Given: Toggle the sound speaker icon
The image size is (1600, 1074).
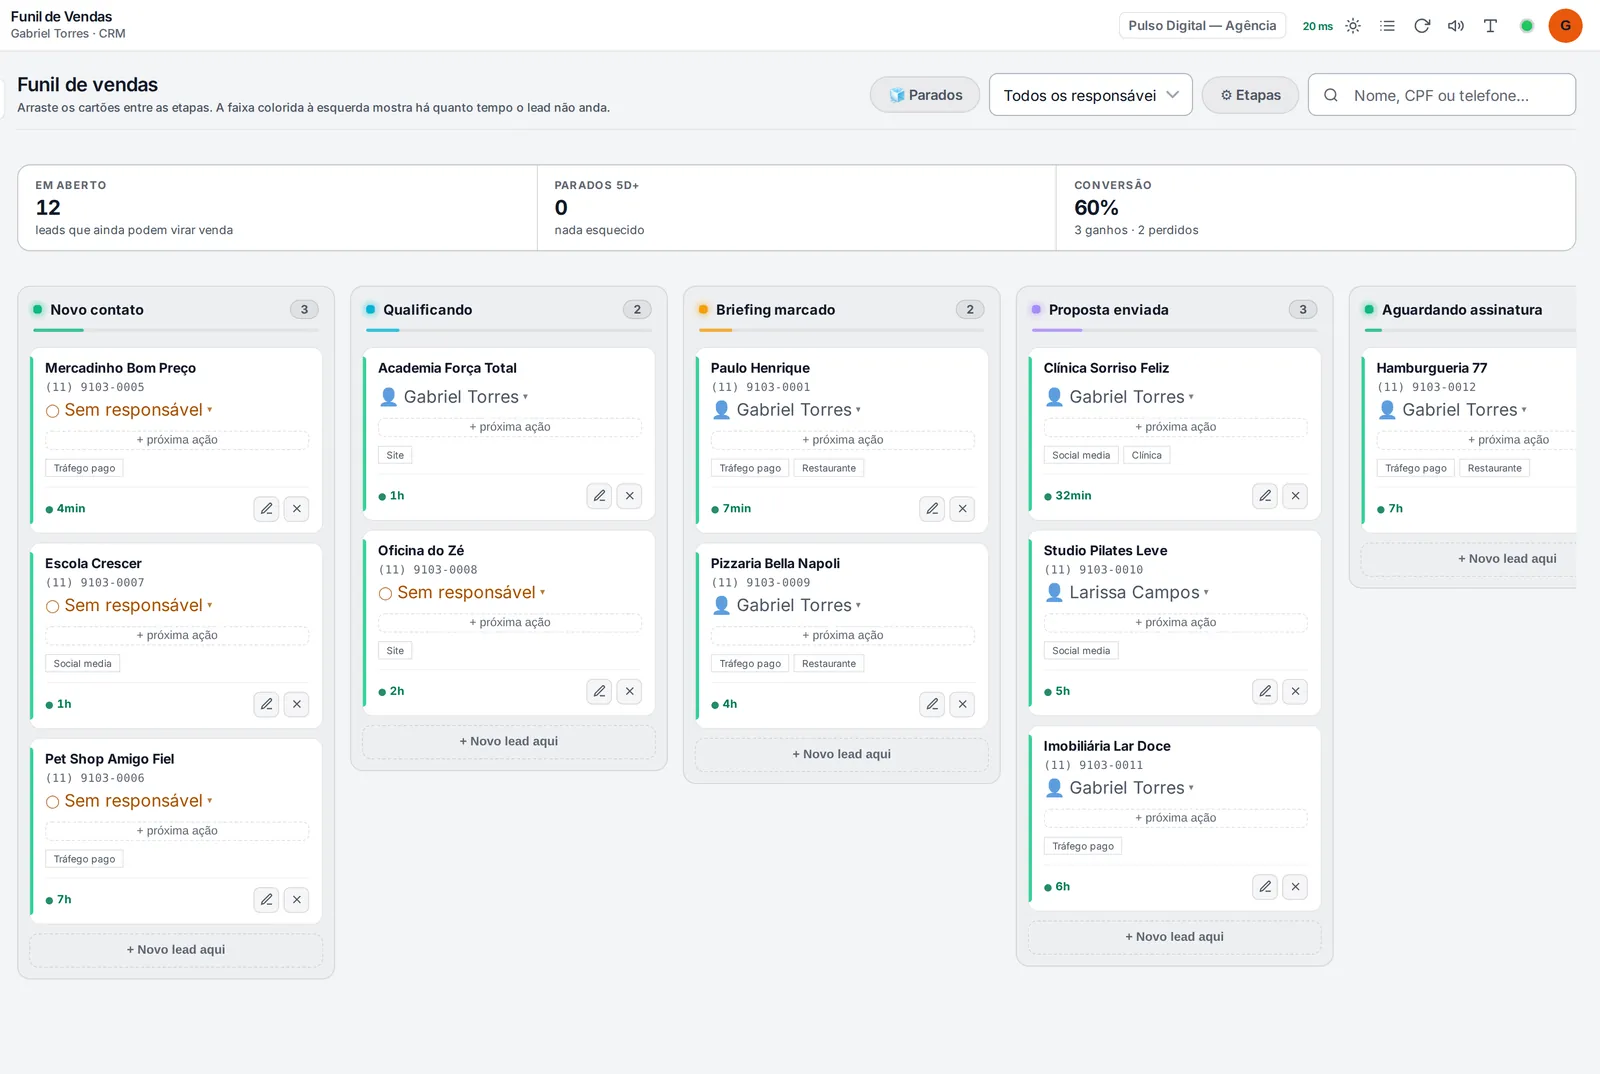Looking at the screenshot, I should 1456,26.
